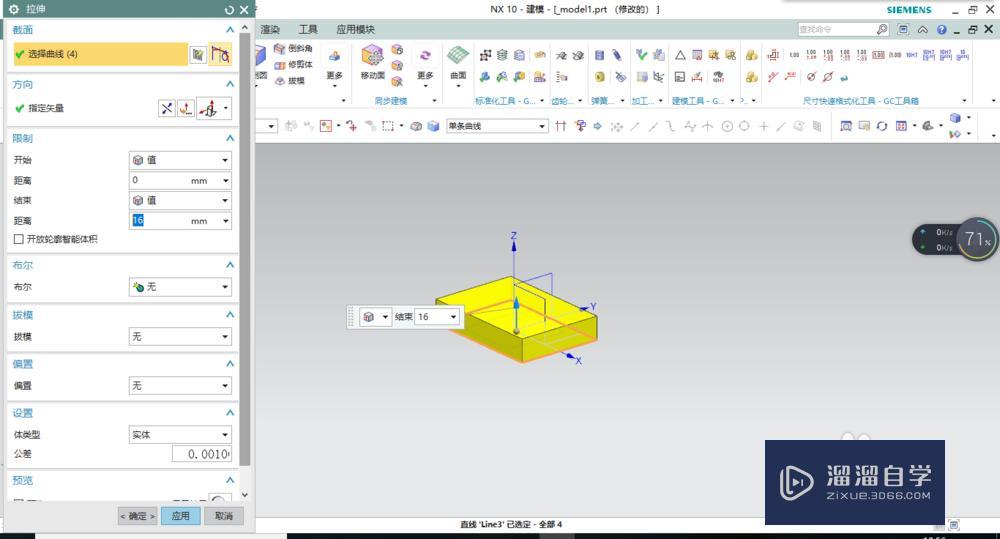Open 更多 under the feature tools

click(334, 66)
